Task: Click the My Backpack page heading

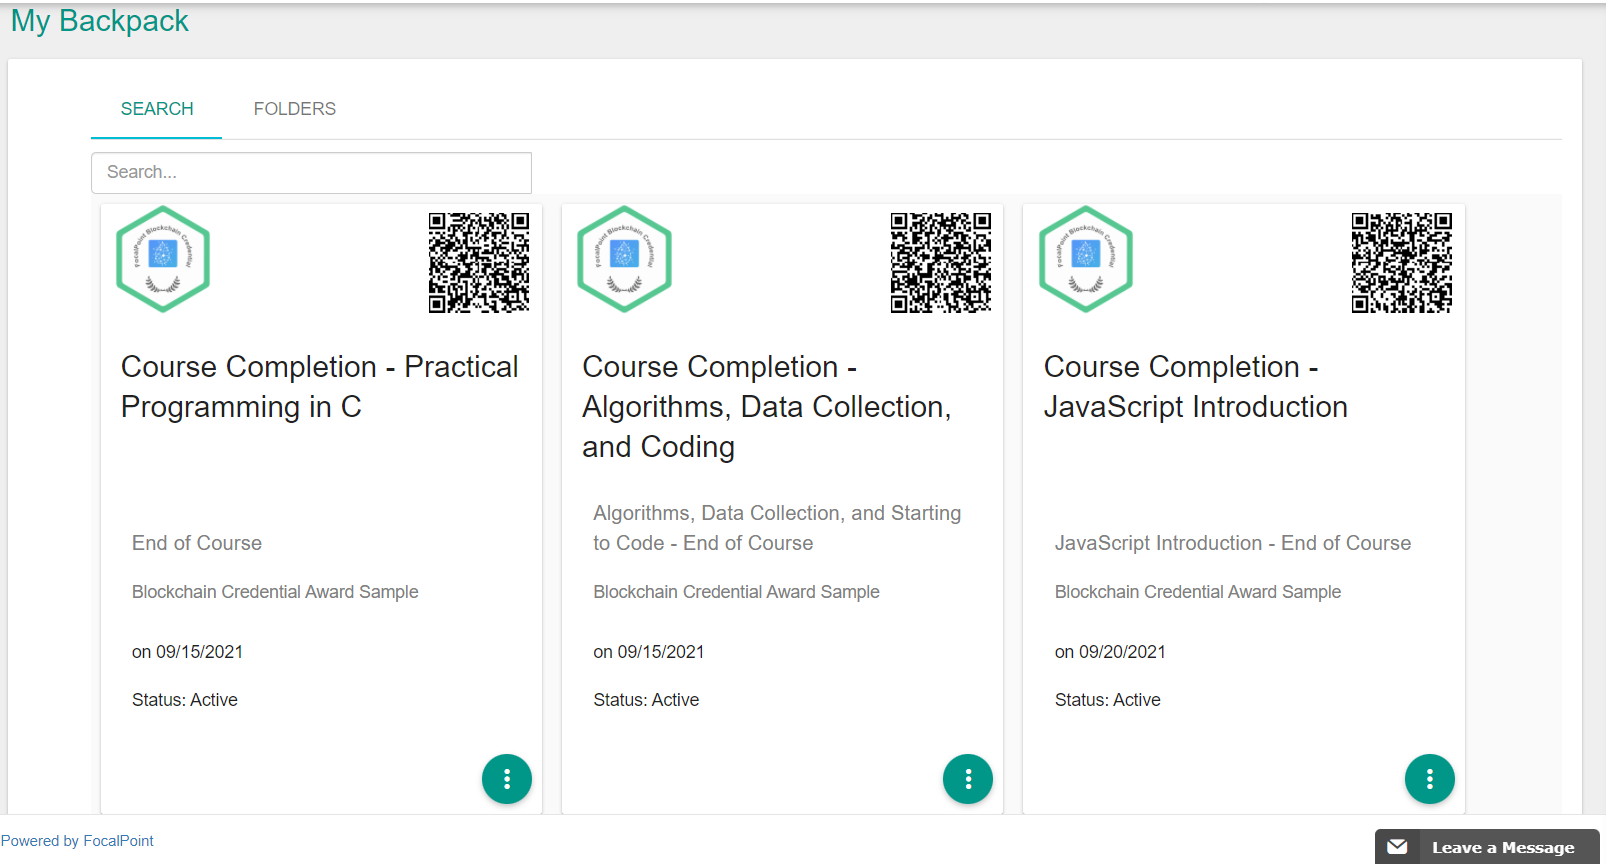Action: [x=100, y=21]
